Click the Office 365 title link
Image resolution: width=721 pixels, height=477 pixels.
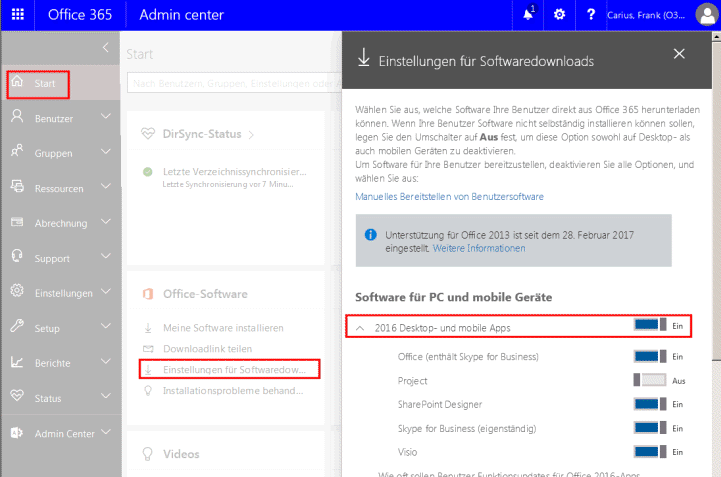pos(80,15)
